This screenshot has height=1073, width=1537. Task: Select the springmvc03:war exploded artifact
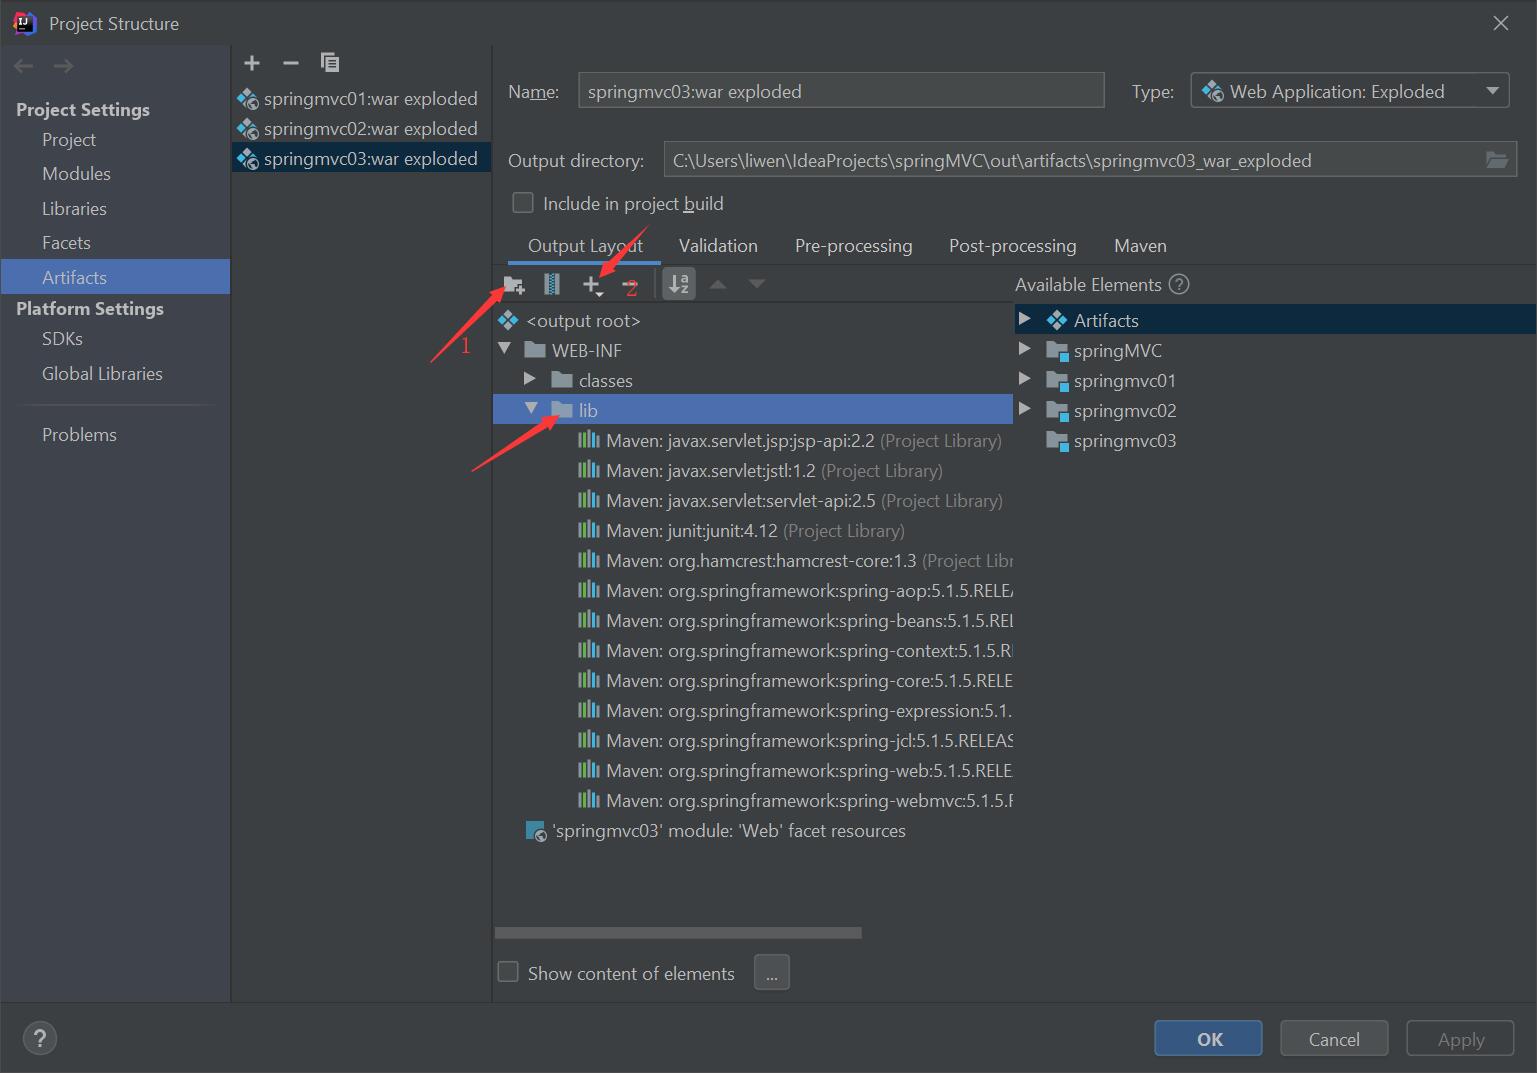click(x=361, y=159)
